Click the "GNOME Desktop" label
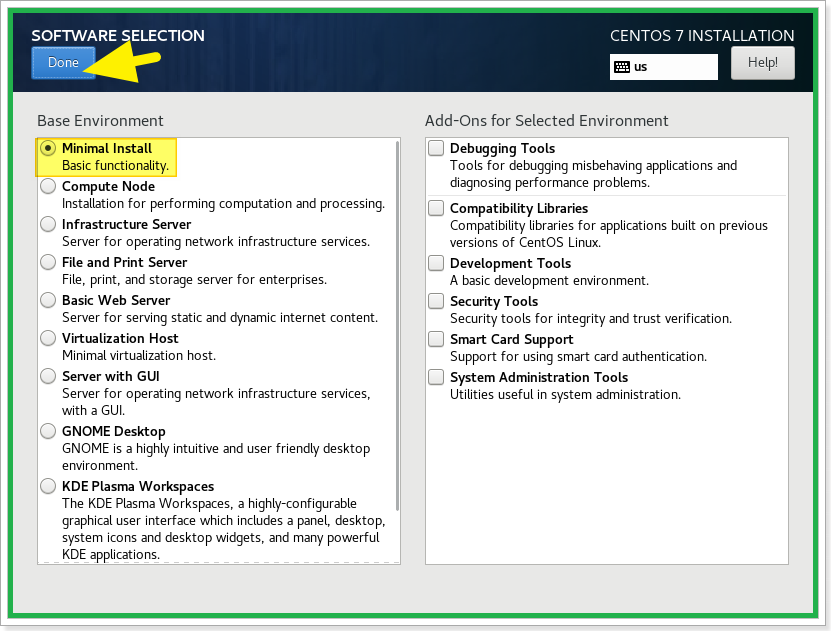The image size is (831, 631). [113, 431]
